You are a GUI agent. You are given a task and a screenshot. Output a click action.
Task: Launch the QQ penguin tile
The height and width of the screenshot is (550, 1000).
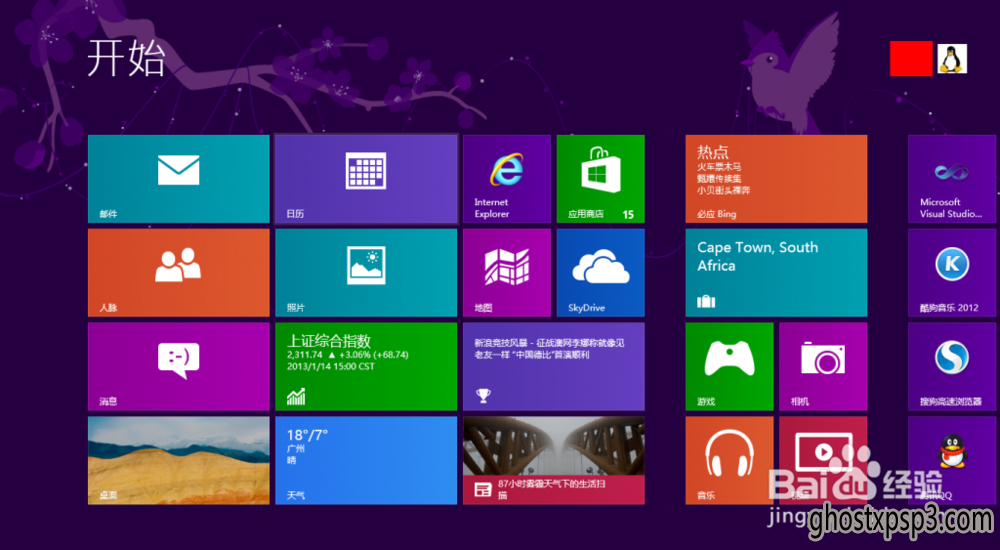[x=952, y=460]
